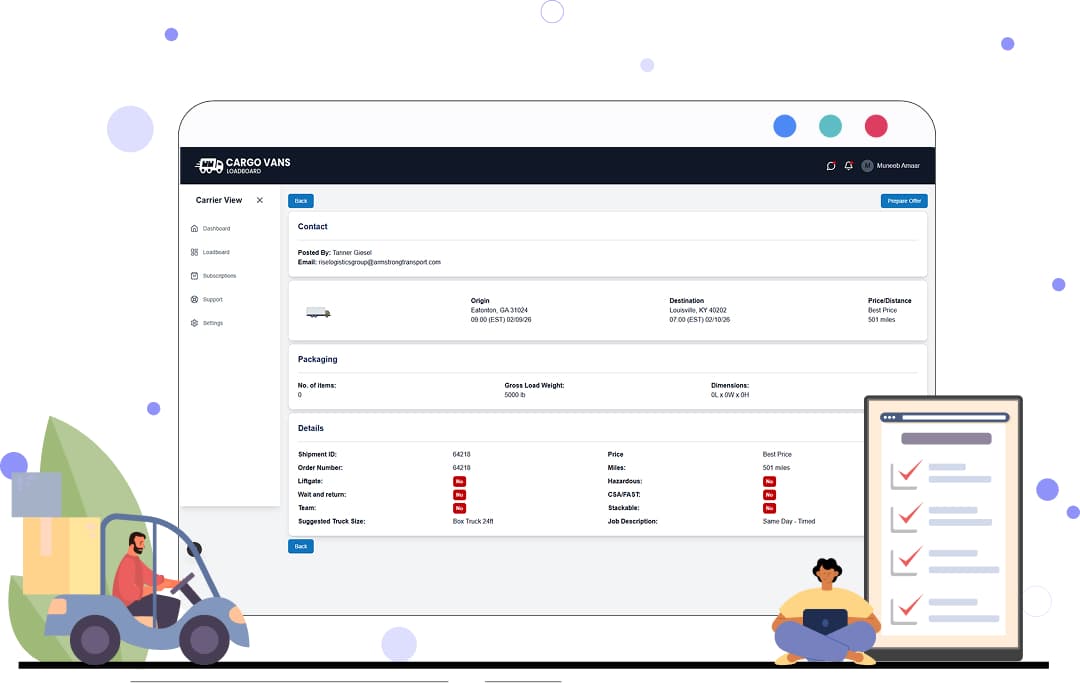Screen dimensions: 1080x683
Task: Open Loadboard from sidebar menu
Action: [x=216, y=252]
